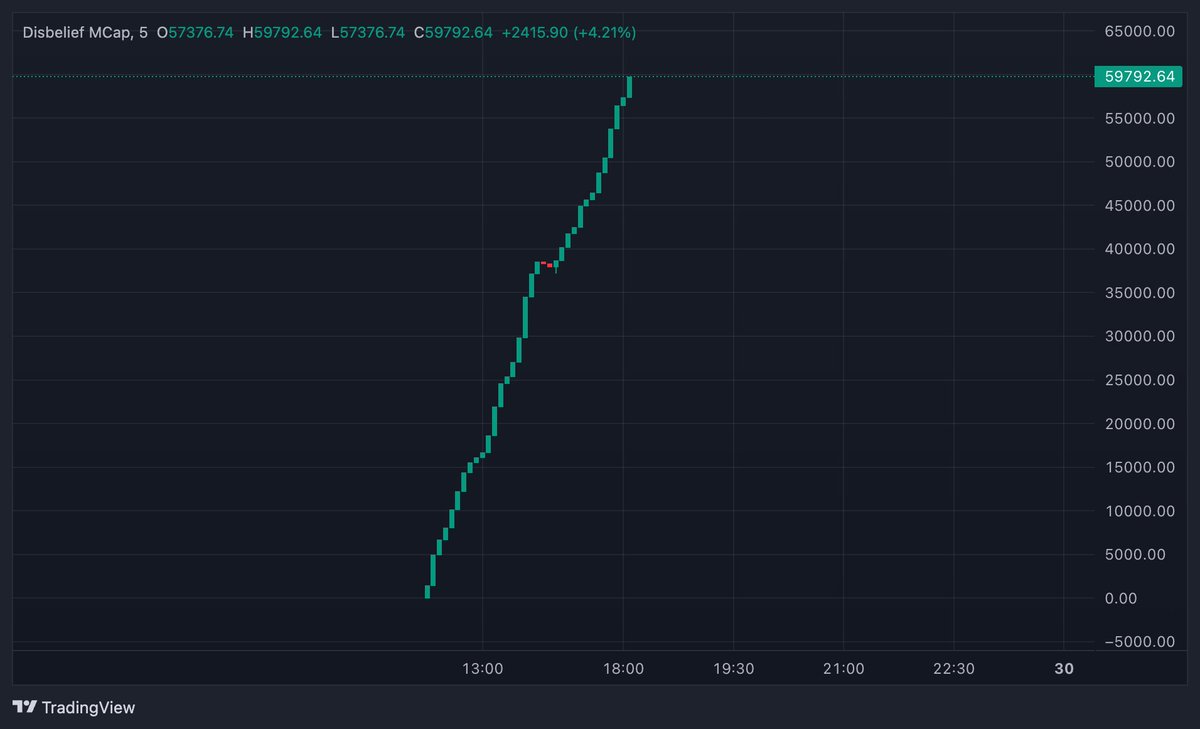Click the −5000.00 price axis label
Screen dimensions: 1200x729
[x=1139, y=642]
